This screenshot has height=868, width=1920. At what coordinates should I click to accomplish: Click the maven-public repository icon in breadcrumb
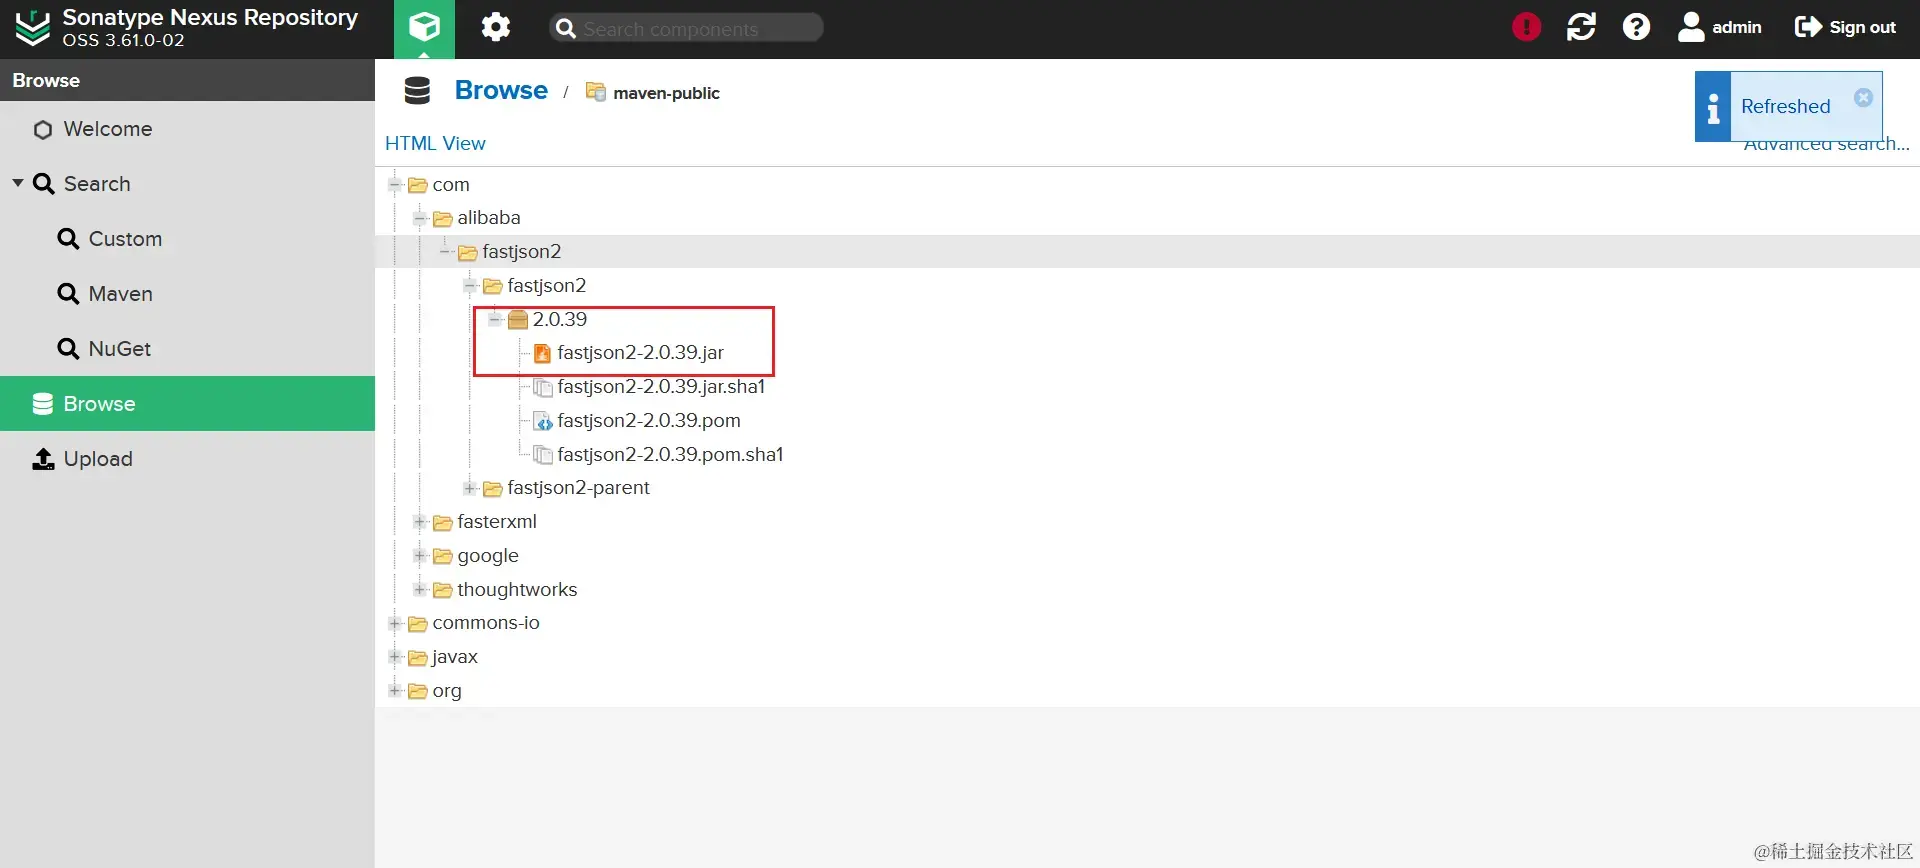pos(595,92)
